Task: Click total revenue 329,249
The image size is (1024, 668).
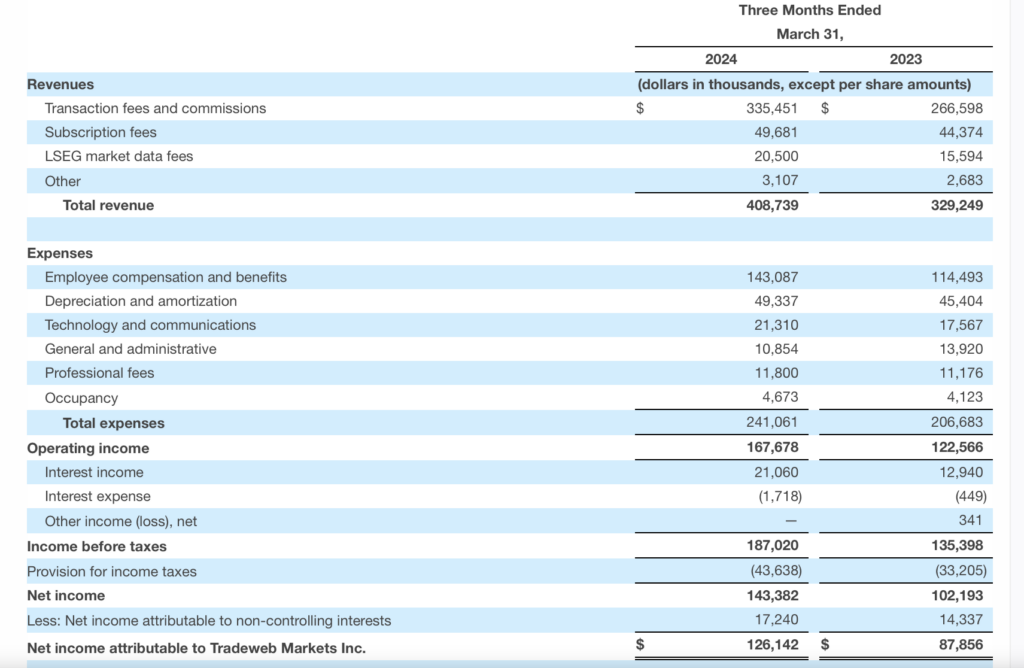Action: pyautogui.click(x=957, y=206)
